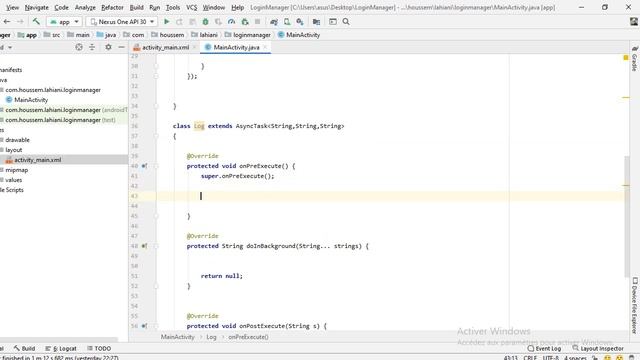Click the navigate Back arrow icon
This screenshot has width=640, height=360.
tap(7, 22)
